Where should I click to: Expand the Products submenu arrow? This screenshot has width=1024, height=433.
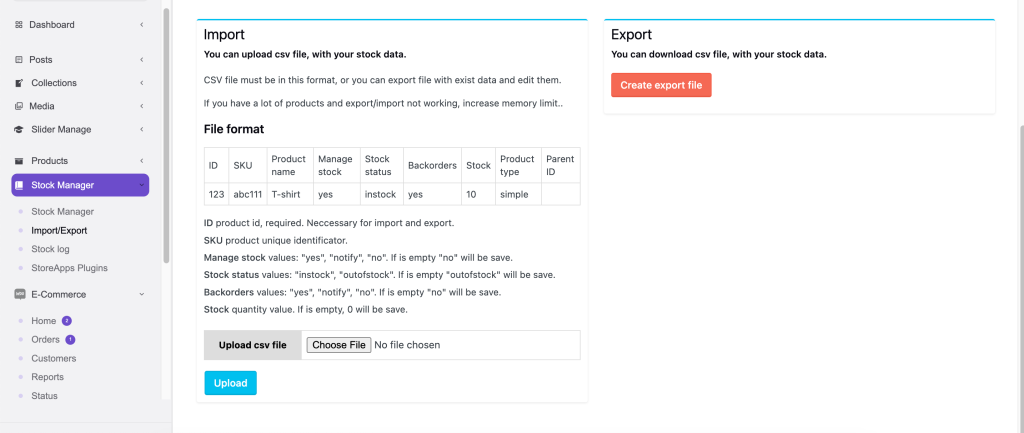[x=141, y=161]
